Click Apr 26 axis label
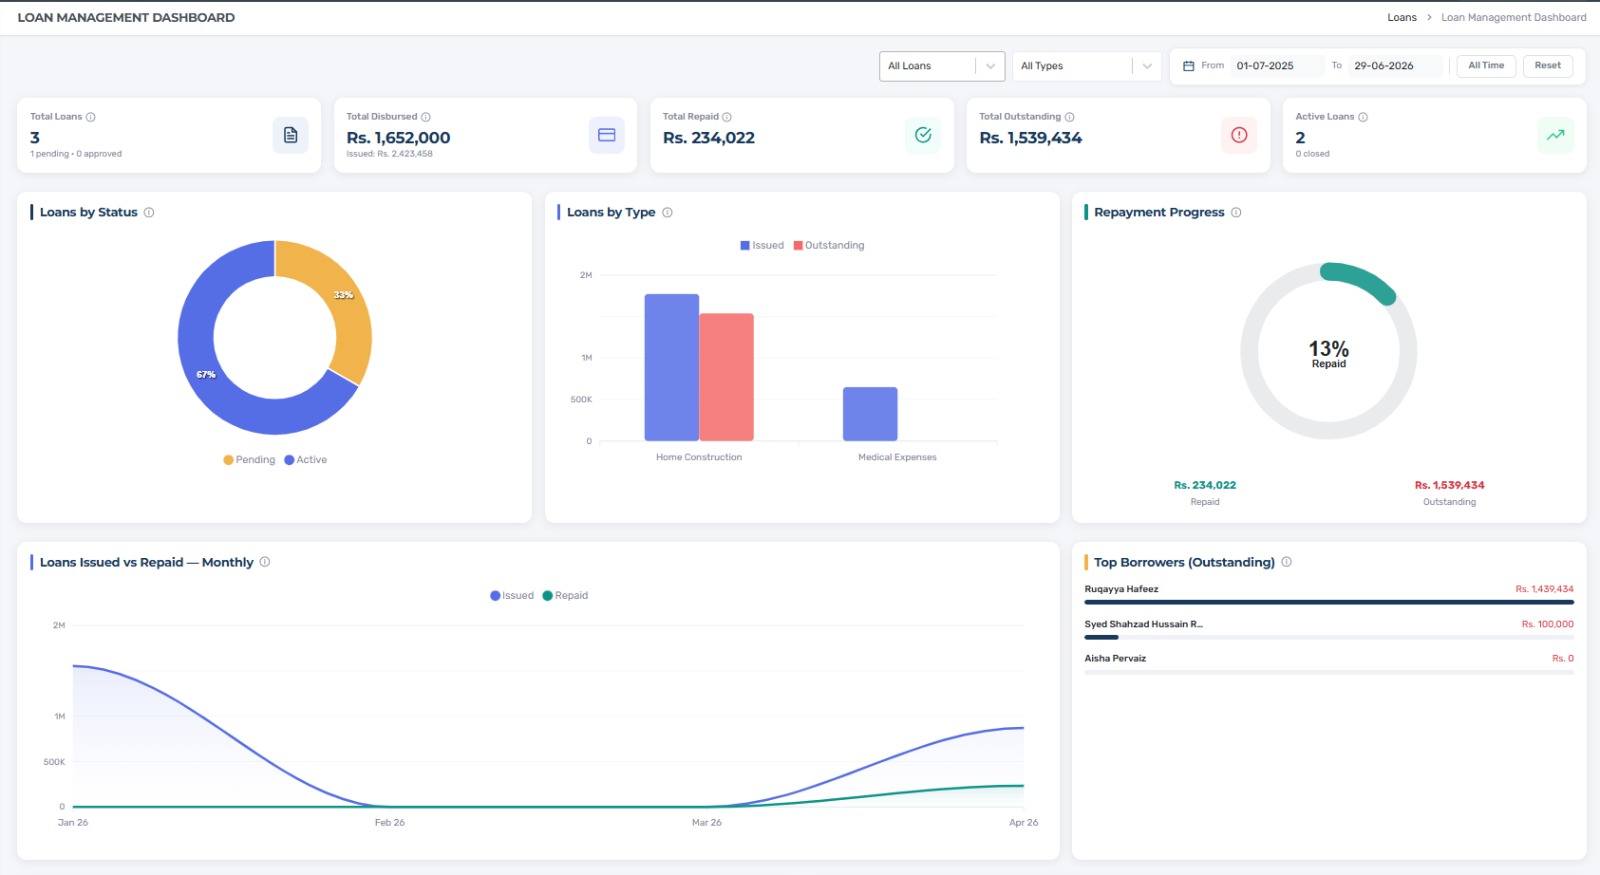1600x875 pixels. click(1023, 823)
